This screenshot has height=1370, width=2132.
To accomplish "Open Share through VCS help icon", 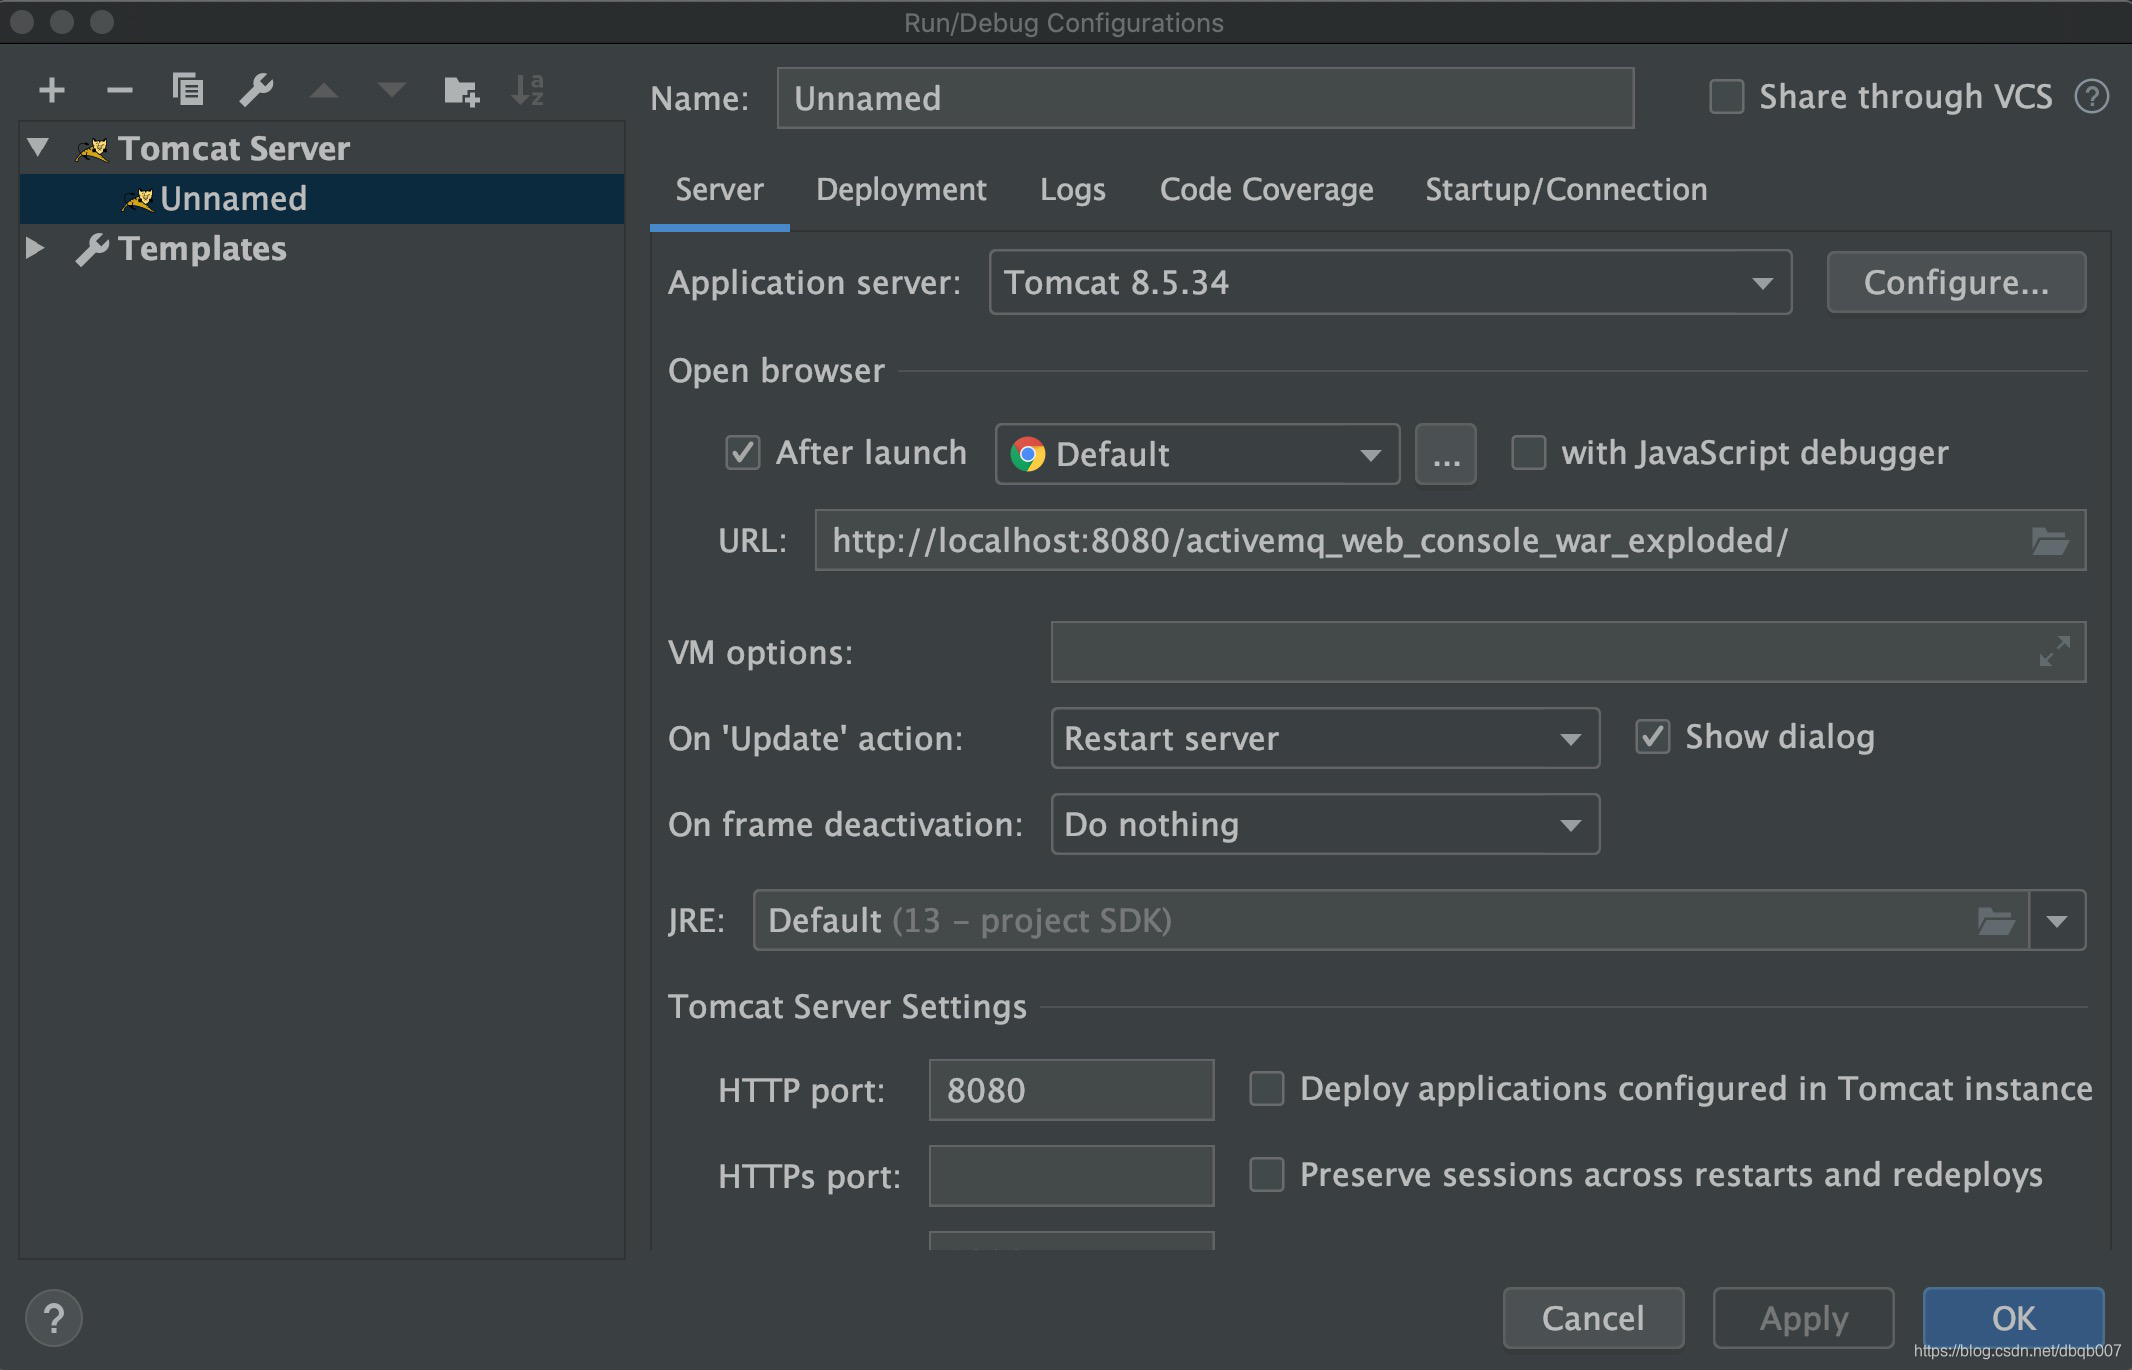I will pyautogui.click(x=2092, y=97).
